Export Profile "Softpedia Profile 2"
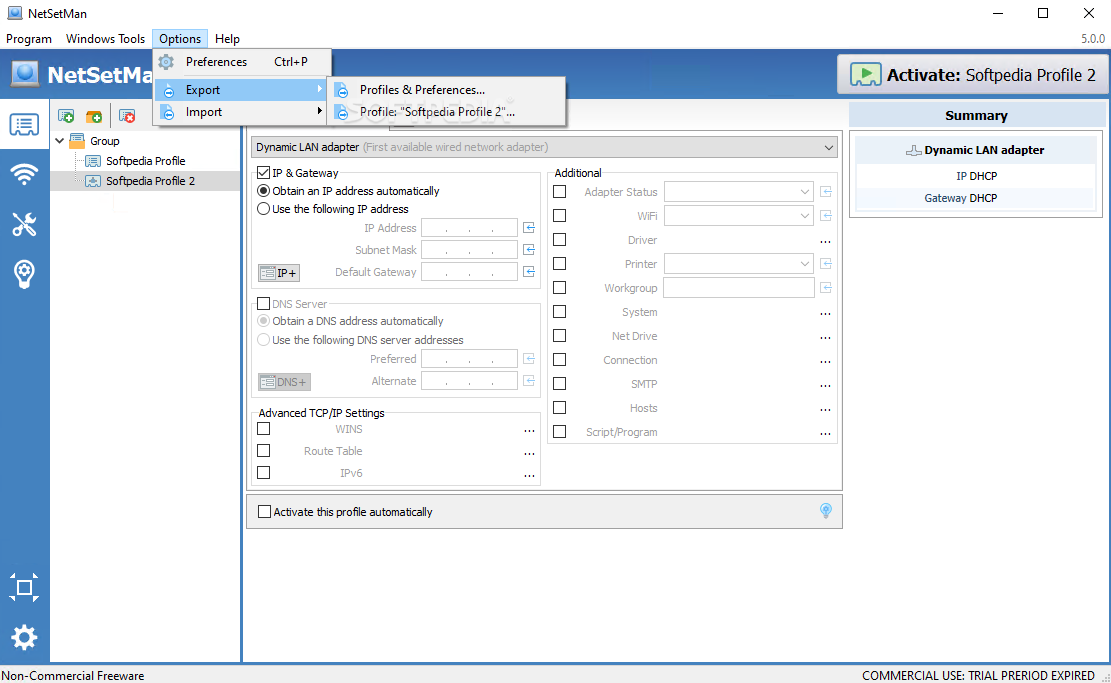The width and height of the screenshot is (1111, 683). click(446, 112)
